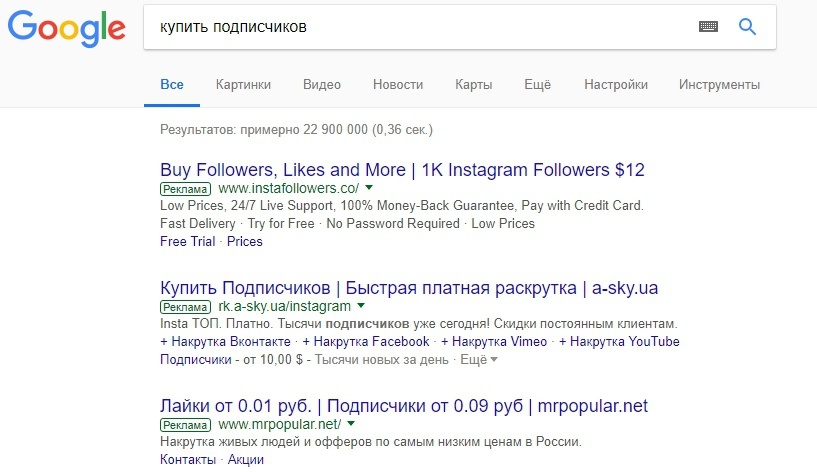Expand Ещё under Подписчики price line

pyautogui.click(x=479, y=359)
